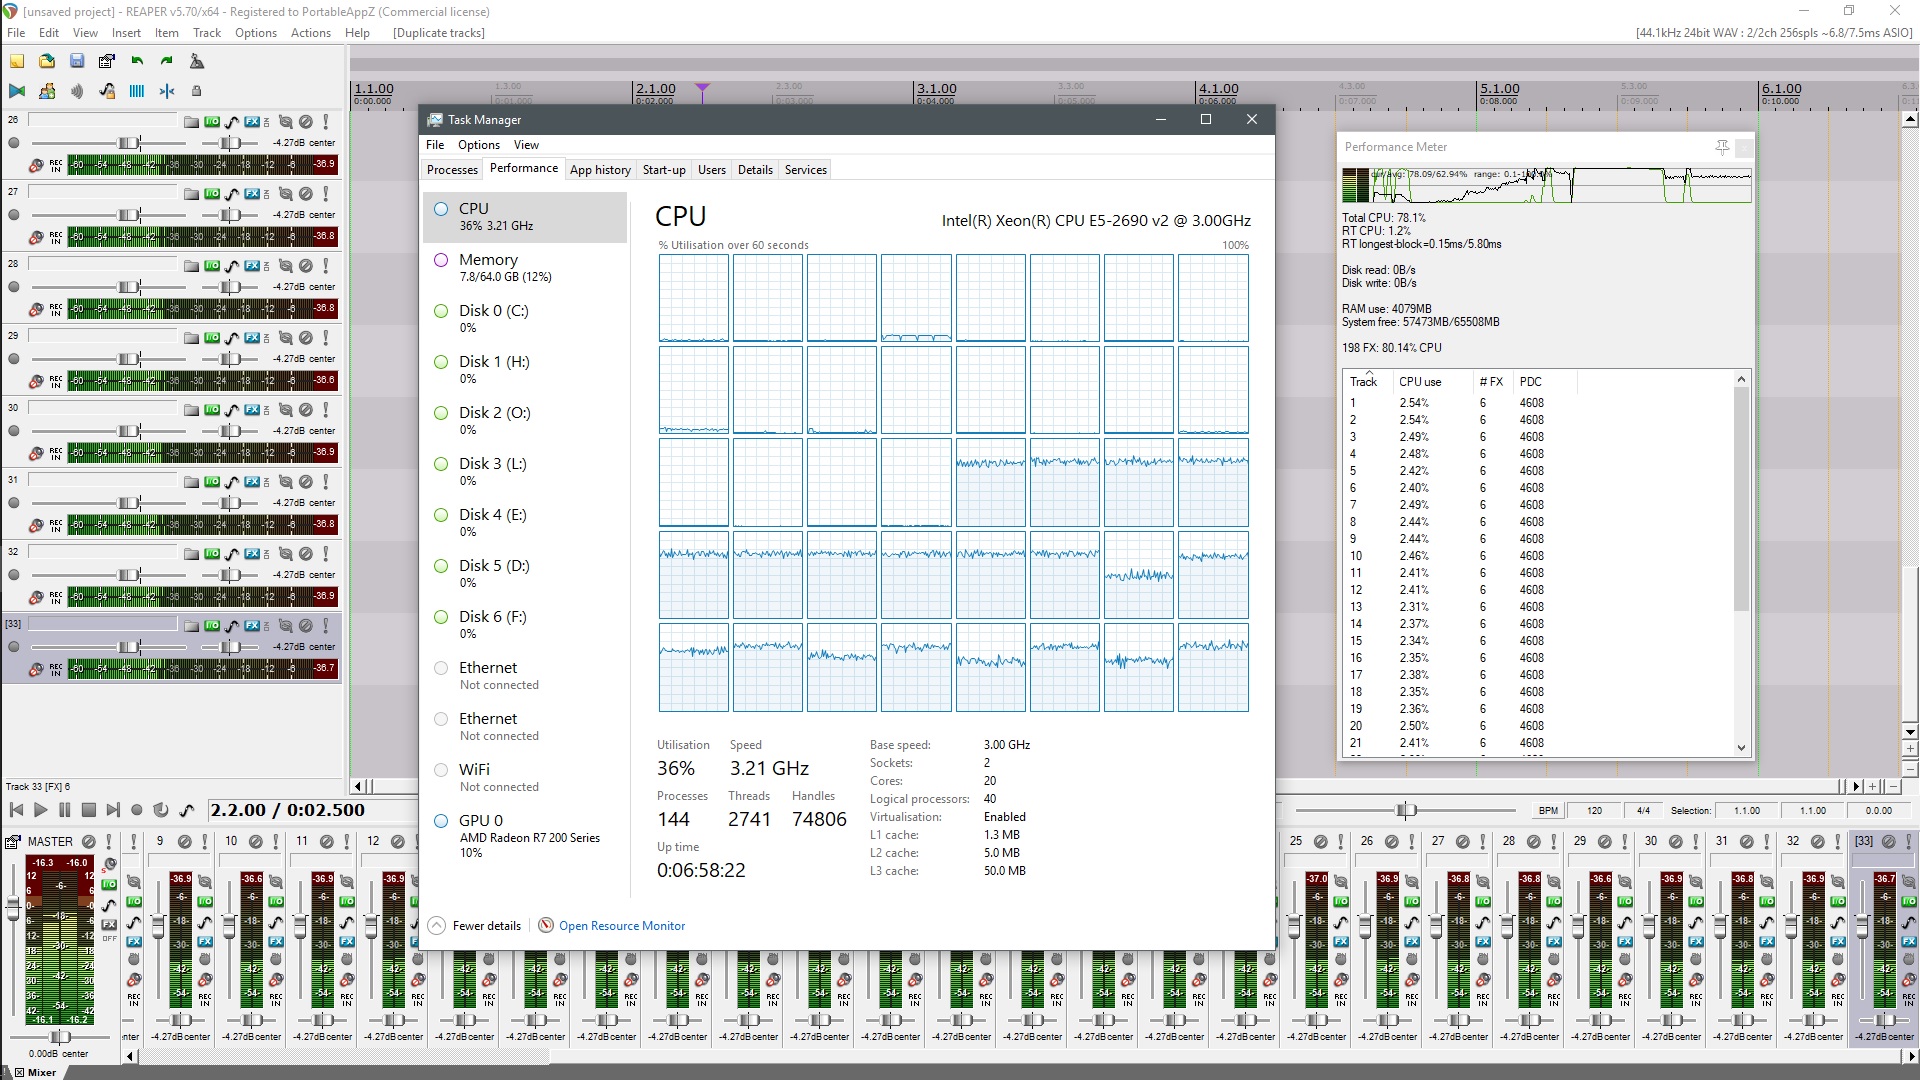The image size is (1920, 1080).
Task: Click the playback rate slider near BPM
Action: [1405, 810]
